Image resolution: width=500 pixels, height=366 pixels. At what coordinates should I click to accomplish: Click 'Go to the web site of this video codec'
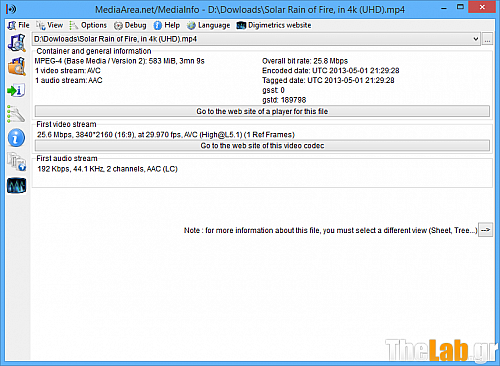[262, 146]
